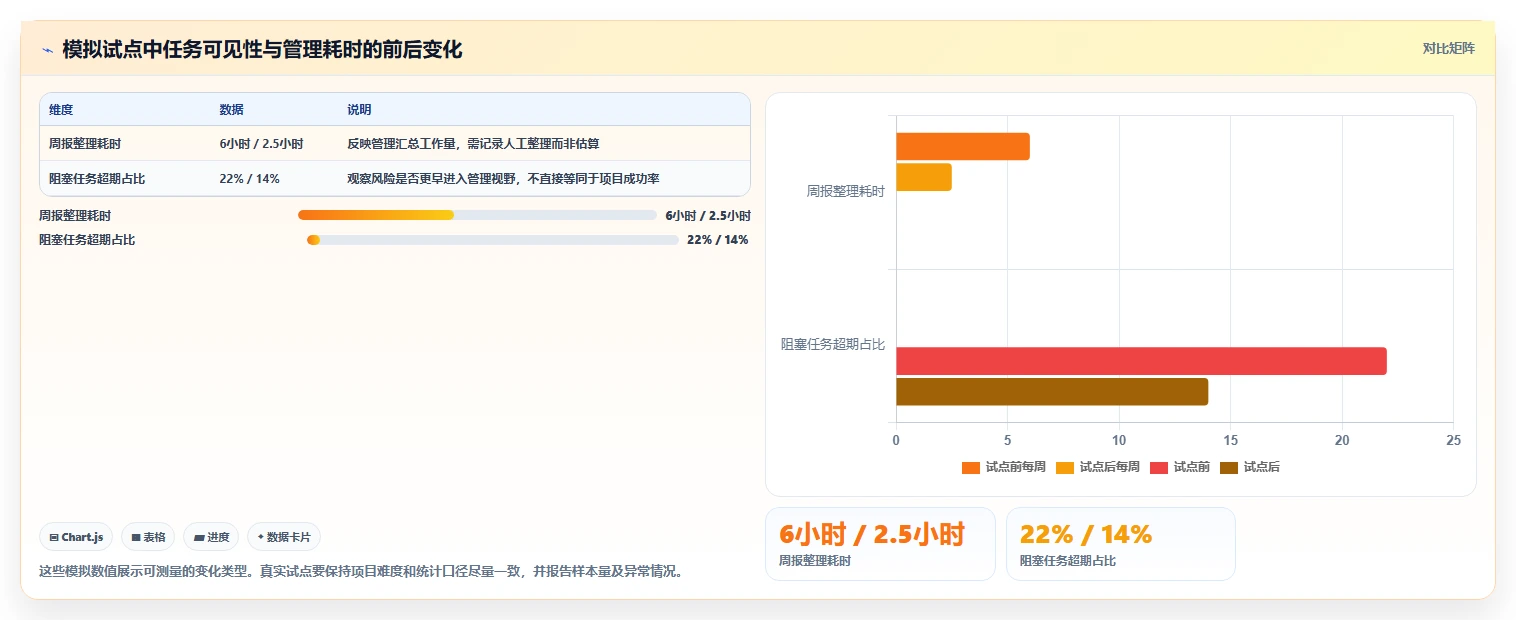Click the lightning icon beside the title
Image resolution: width=1516 pixels, height=620 pixels.
(x=47, y=50)
